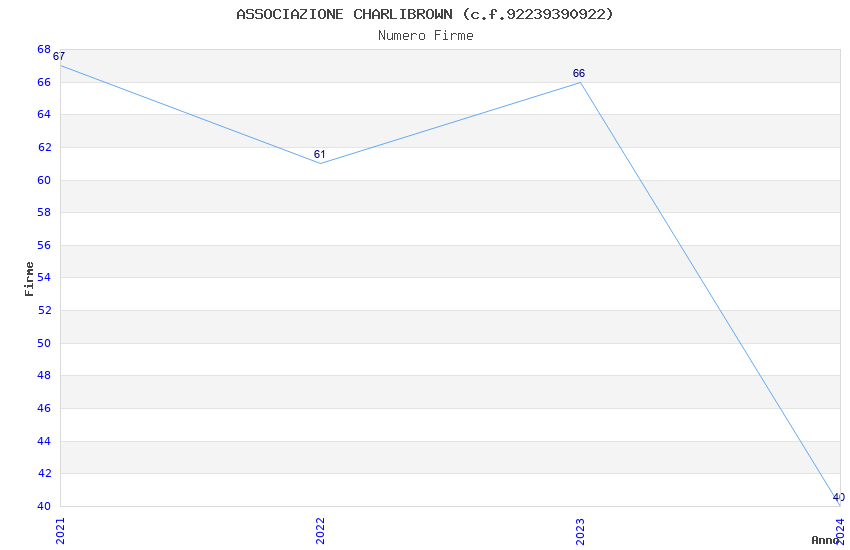850x550 pixels.
Task: Click the 2023 peak data point on the line
Action: (581, 82)
